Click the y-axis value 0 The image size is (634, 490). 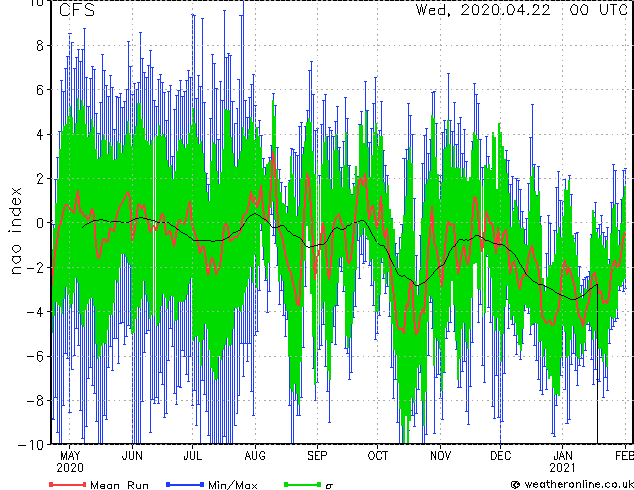tap(40, 223)
